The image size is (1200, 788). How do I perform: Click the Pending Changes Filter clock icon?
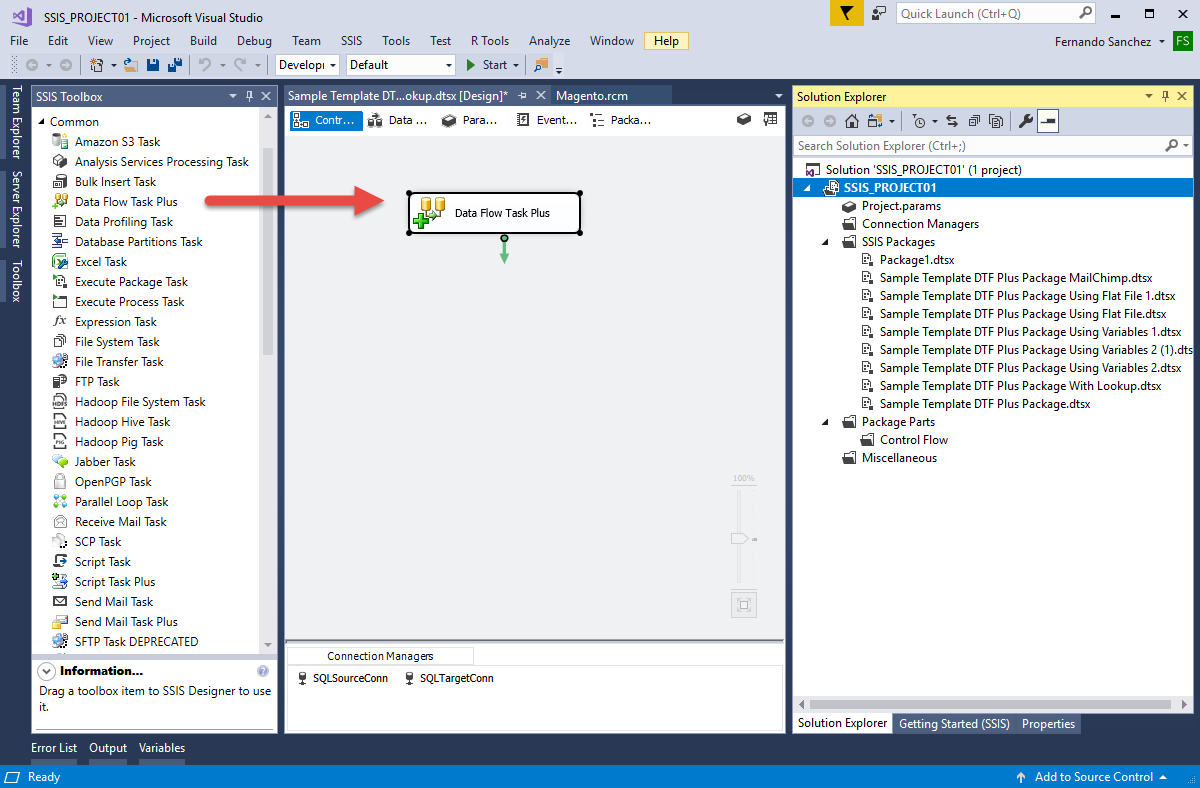click(919, 121)
